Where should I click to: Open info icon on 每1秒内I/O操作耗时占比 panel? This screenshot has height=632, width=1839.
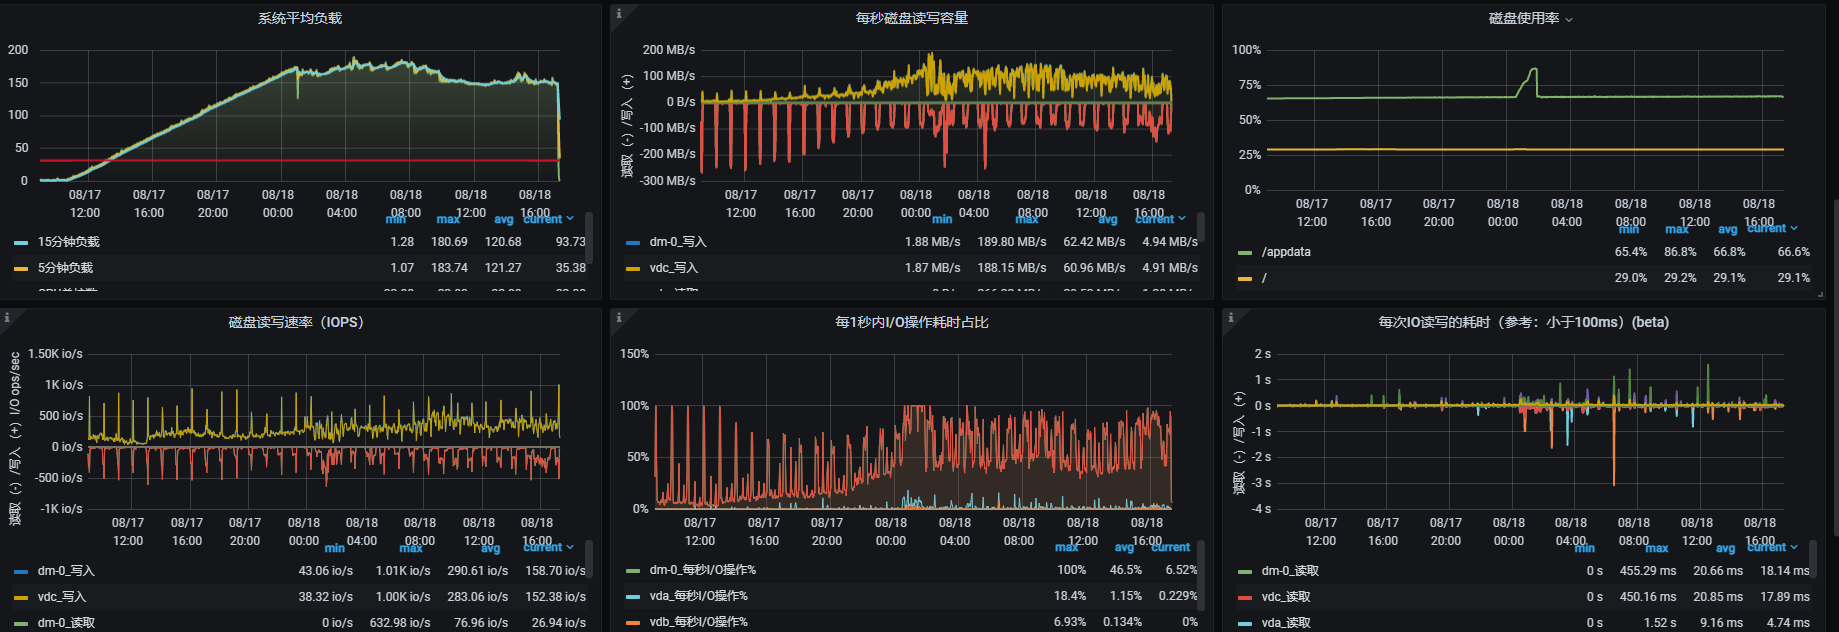pos(619,318)
